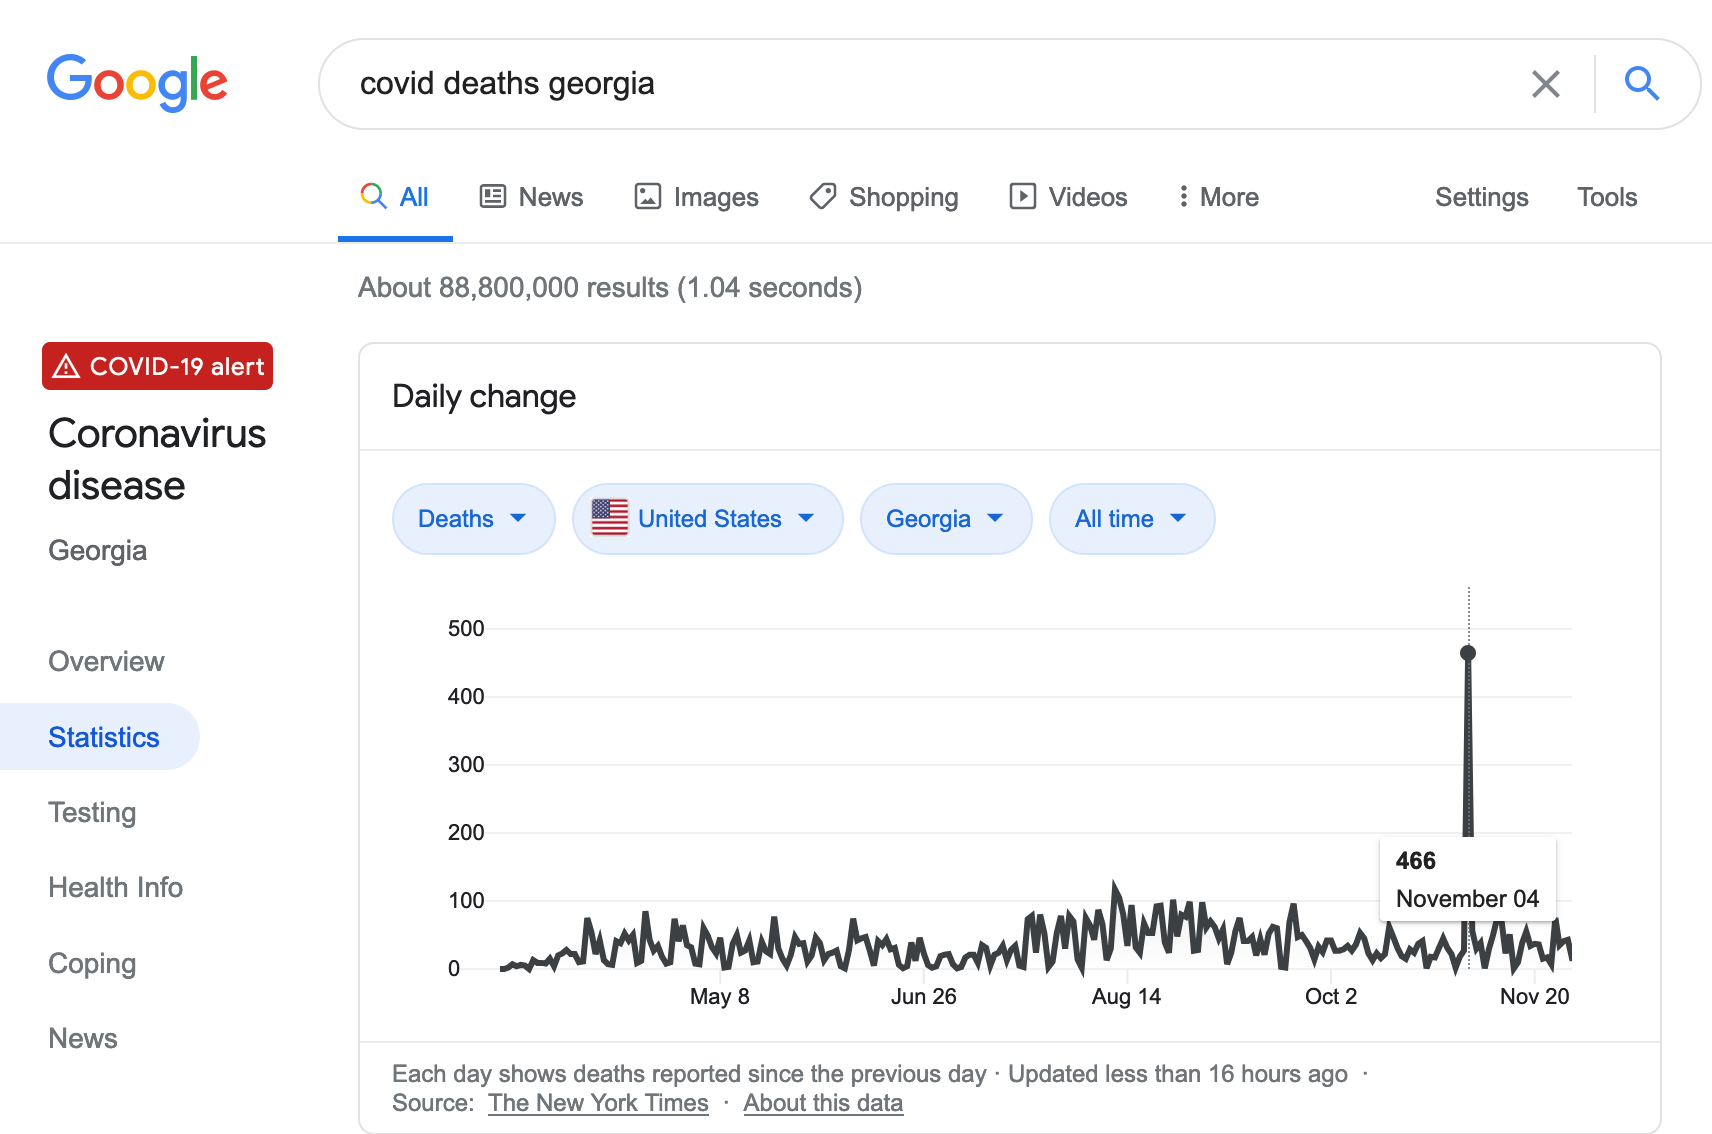Open the search Tools option
The image size is (1712, 1134).
(x=1607, y=197)
